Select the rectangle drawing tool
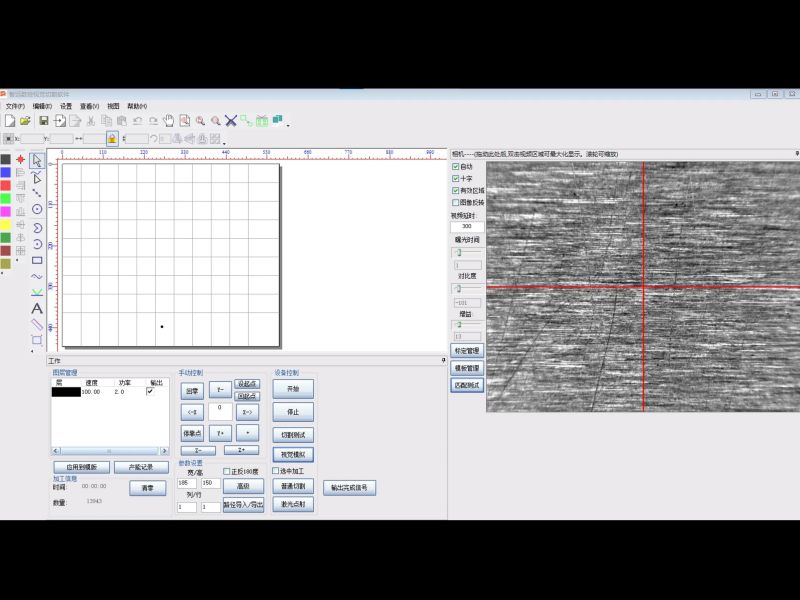This screenshot has width=800, height=600. [37, 260]
